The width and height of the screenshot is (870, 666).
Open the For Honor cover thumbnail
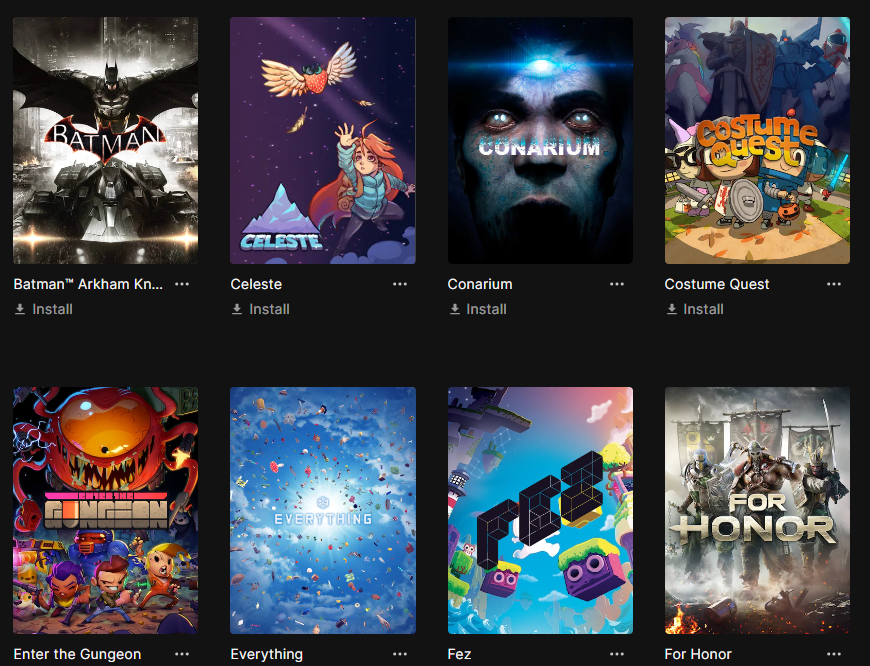tap(757, 511)
